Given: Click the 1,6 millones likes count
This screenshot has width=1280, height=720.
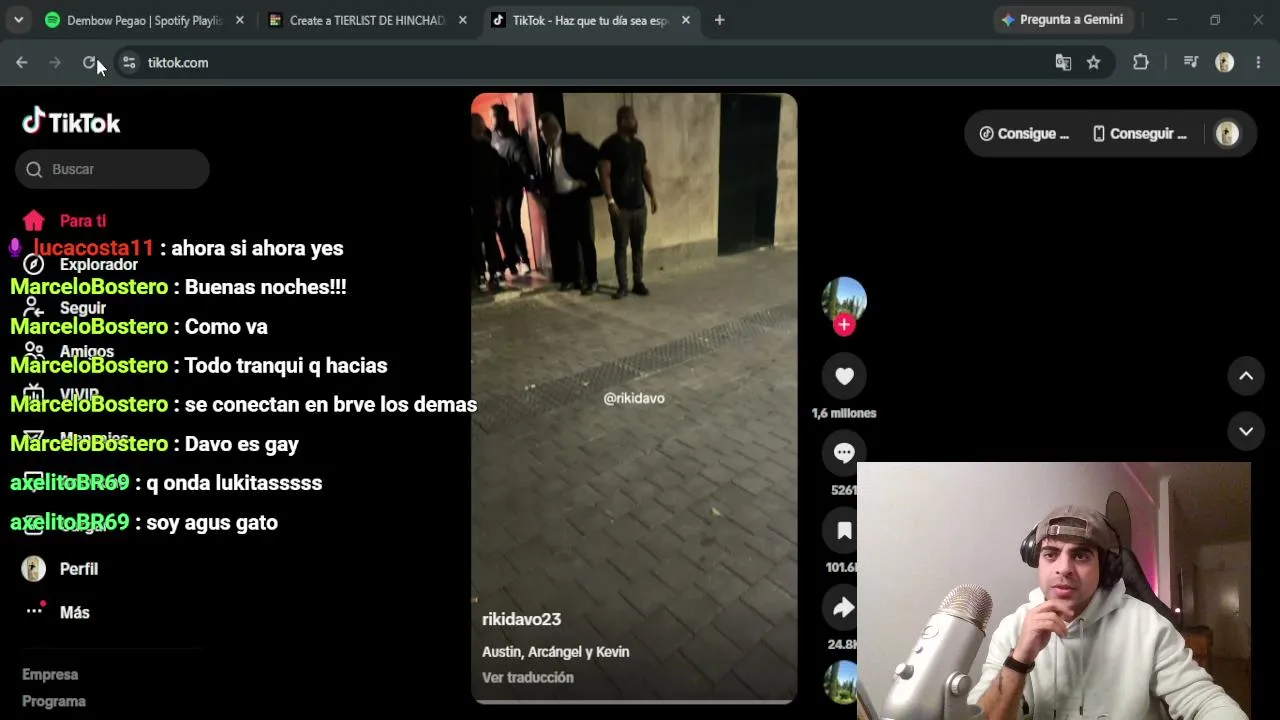Looking at the screenshot, I should pos(844,413).
